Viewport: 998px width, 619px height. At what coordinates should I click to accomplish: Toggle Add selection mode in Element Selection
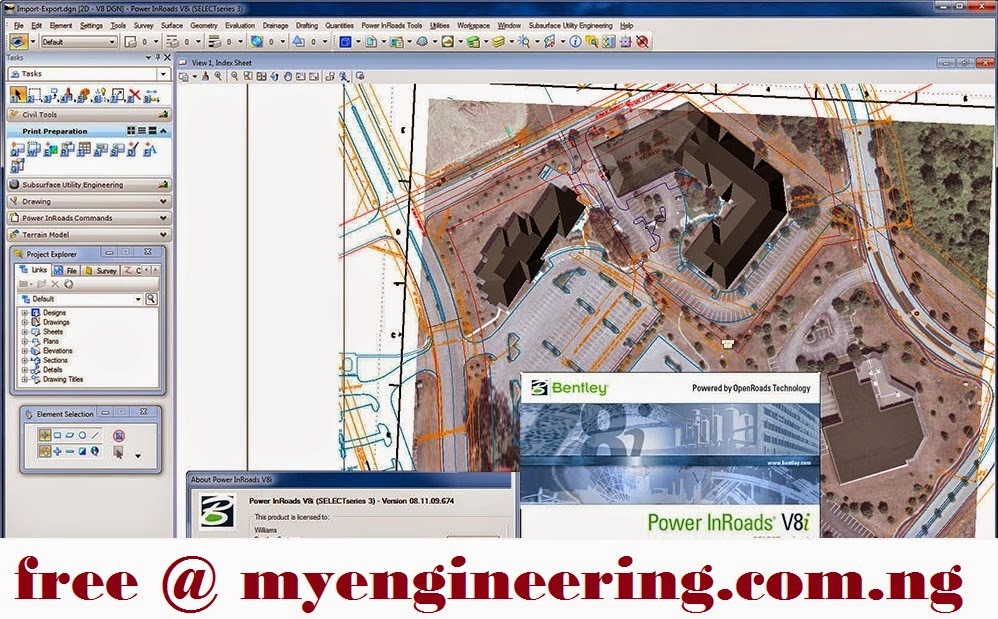(57, 451)
